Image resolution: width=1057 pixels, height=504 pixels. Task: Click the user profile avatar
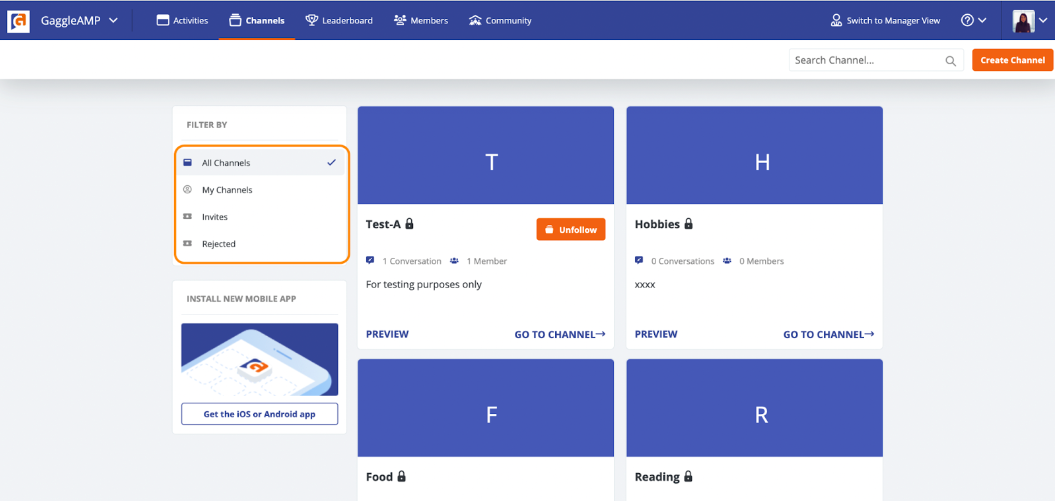click(x=1023, y=21)
